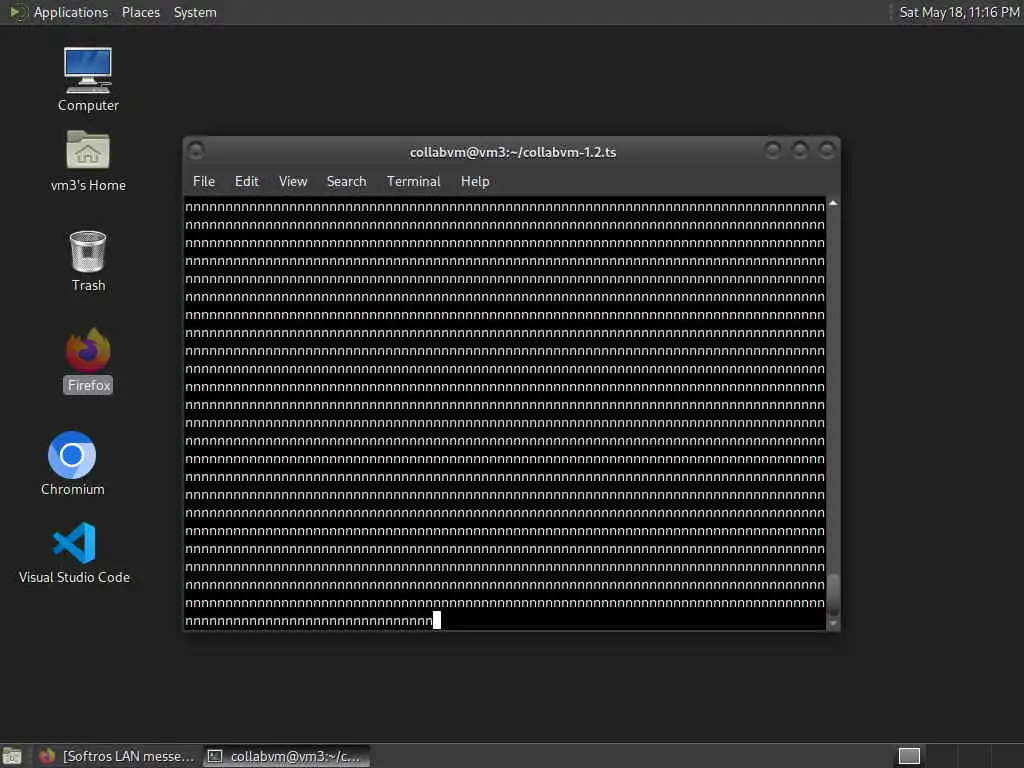Open the terminal Help menu
Screen dimensions: 1024x768
(475, 182)
